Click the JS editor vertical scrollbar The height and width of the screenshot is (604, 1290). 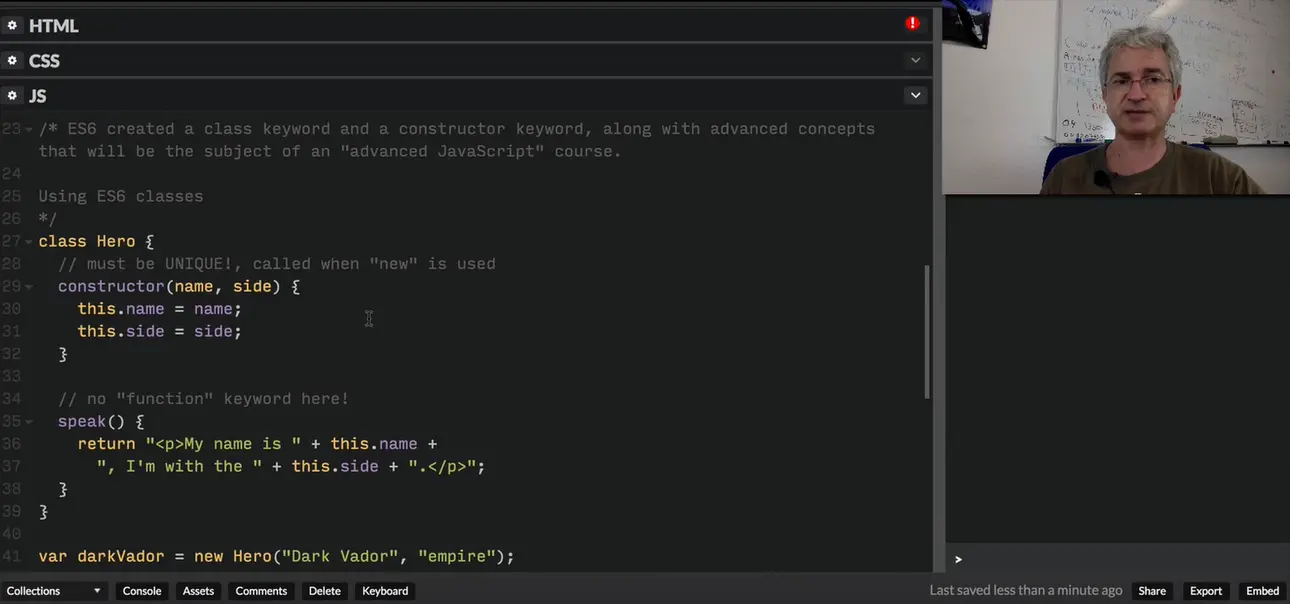click(927, 330)
